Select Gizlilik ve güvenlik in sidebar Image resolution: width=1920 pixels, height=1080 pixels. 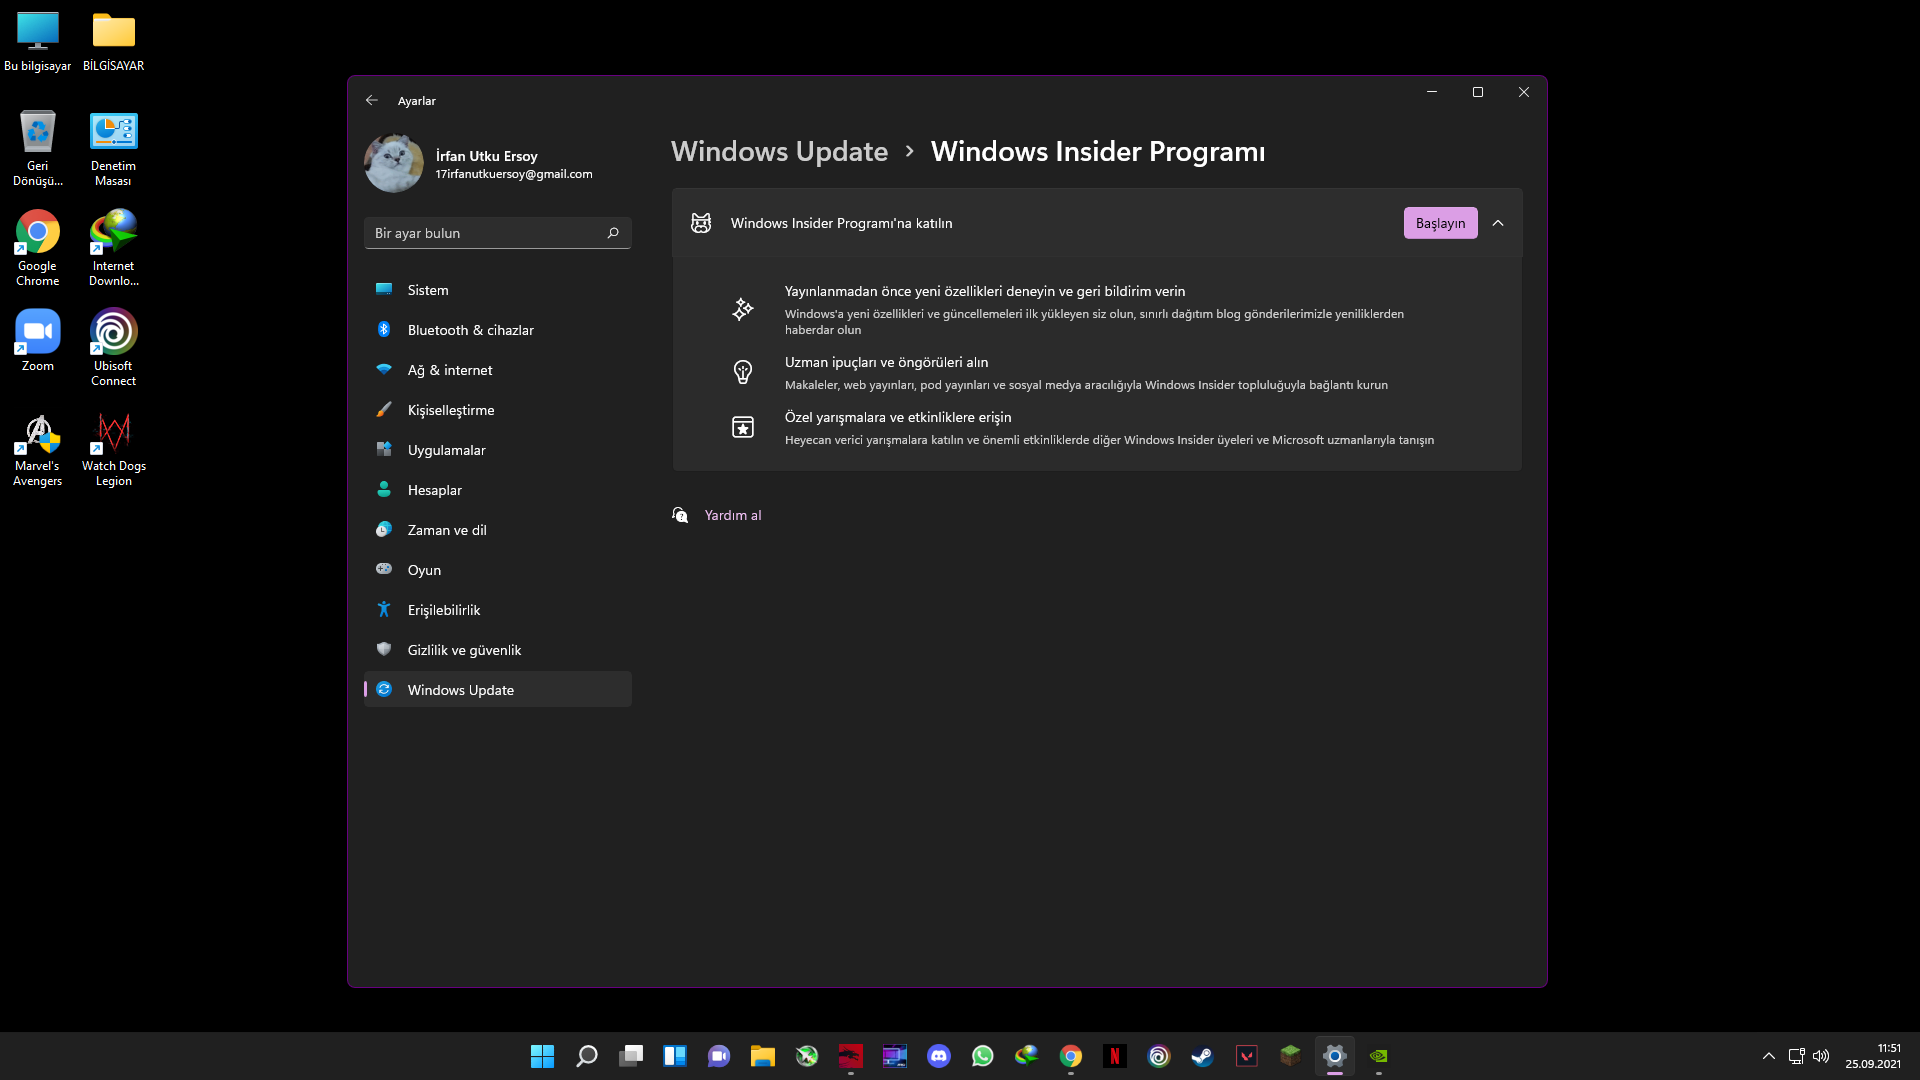[464, 650]
